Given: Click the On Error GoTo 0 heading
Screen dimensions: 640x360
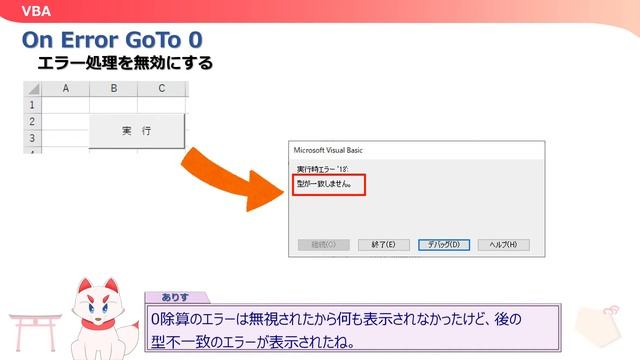Looking at the screenshot, I should pos(112,40).
